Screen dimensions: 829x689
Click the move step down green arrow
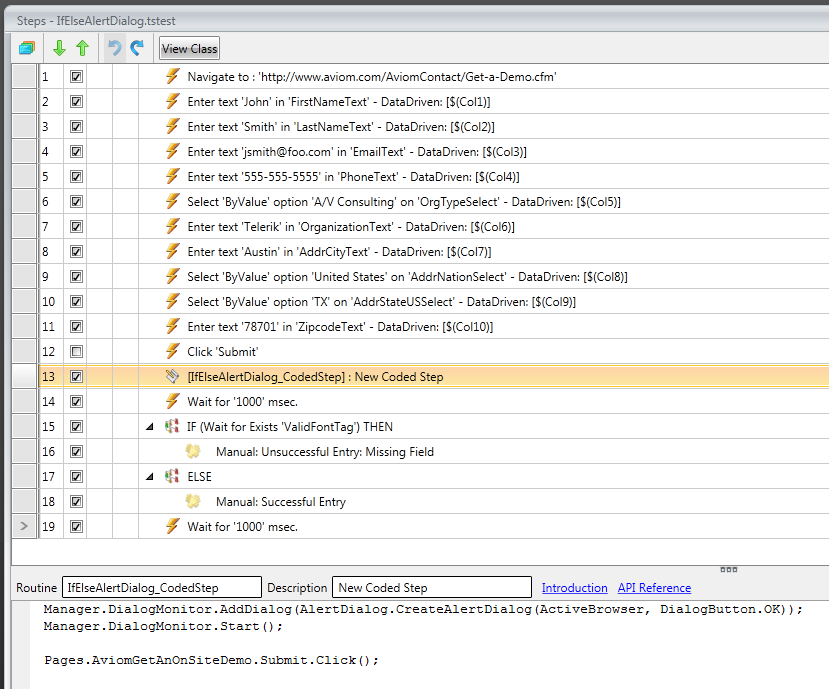click(x=59, y=49)
